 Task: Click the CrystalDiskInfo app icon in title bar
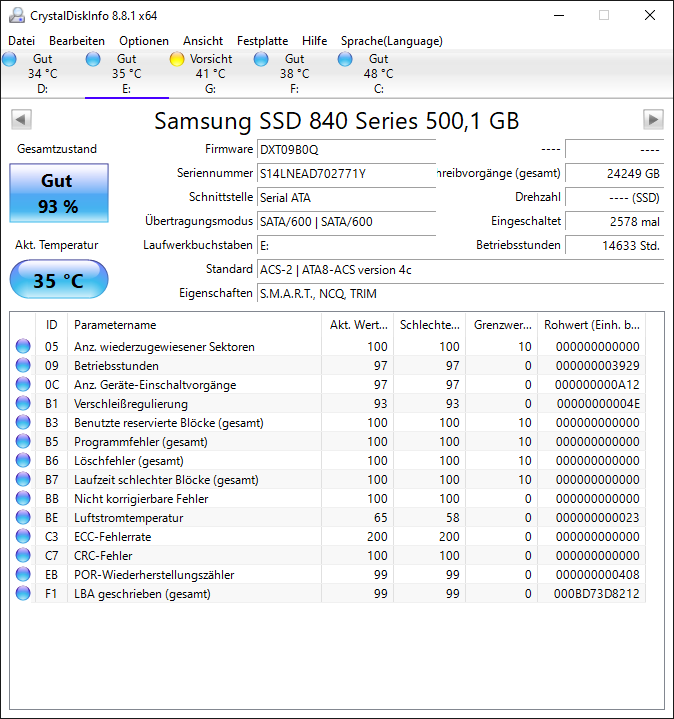click(17, 15)
